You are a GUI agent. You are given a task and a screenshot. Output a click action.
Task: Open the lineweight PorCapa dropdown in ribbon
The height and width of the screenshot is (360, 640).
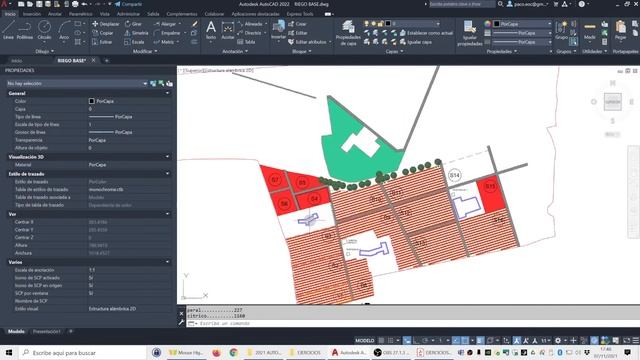point(523,33)
